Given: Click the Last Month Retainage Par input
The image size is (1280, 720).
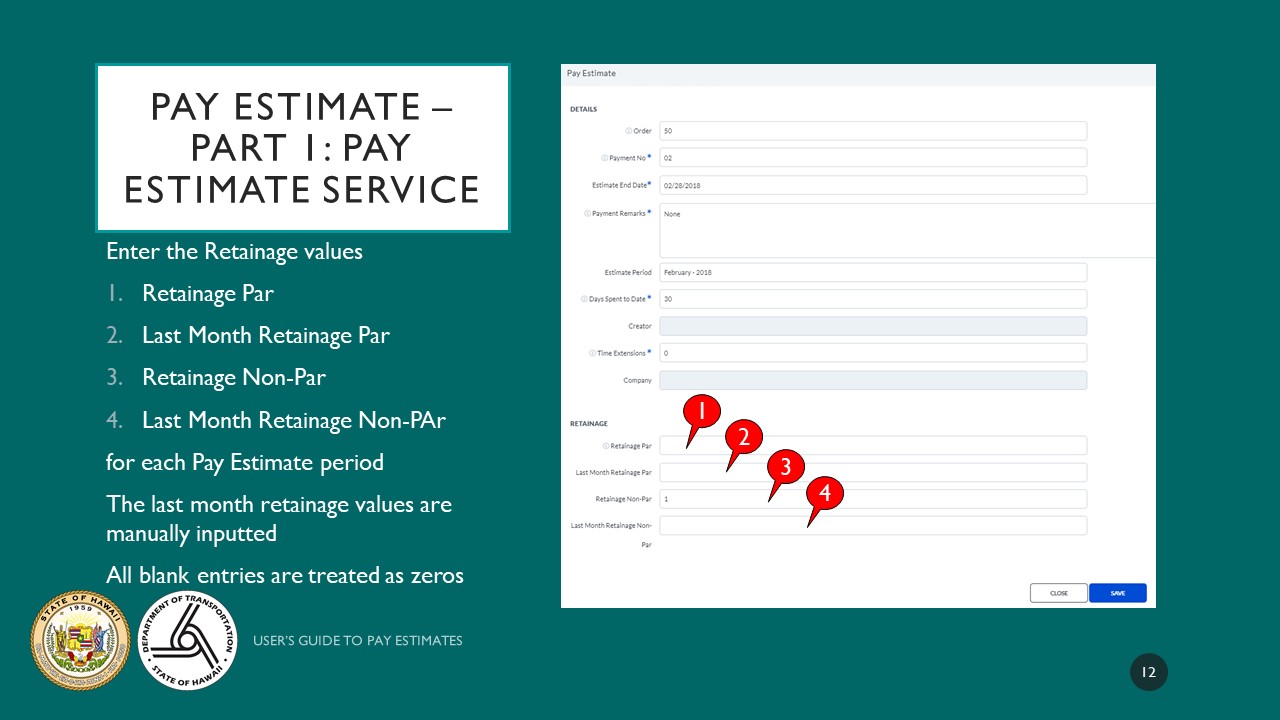Looking at the screenshot, I should [x=873, y=472].
